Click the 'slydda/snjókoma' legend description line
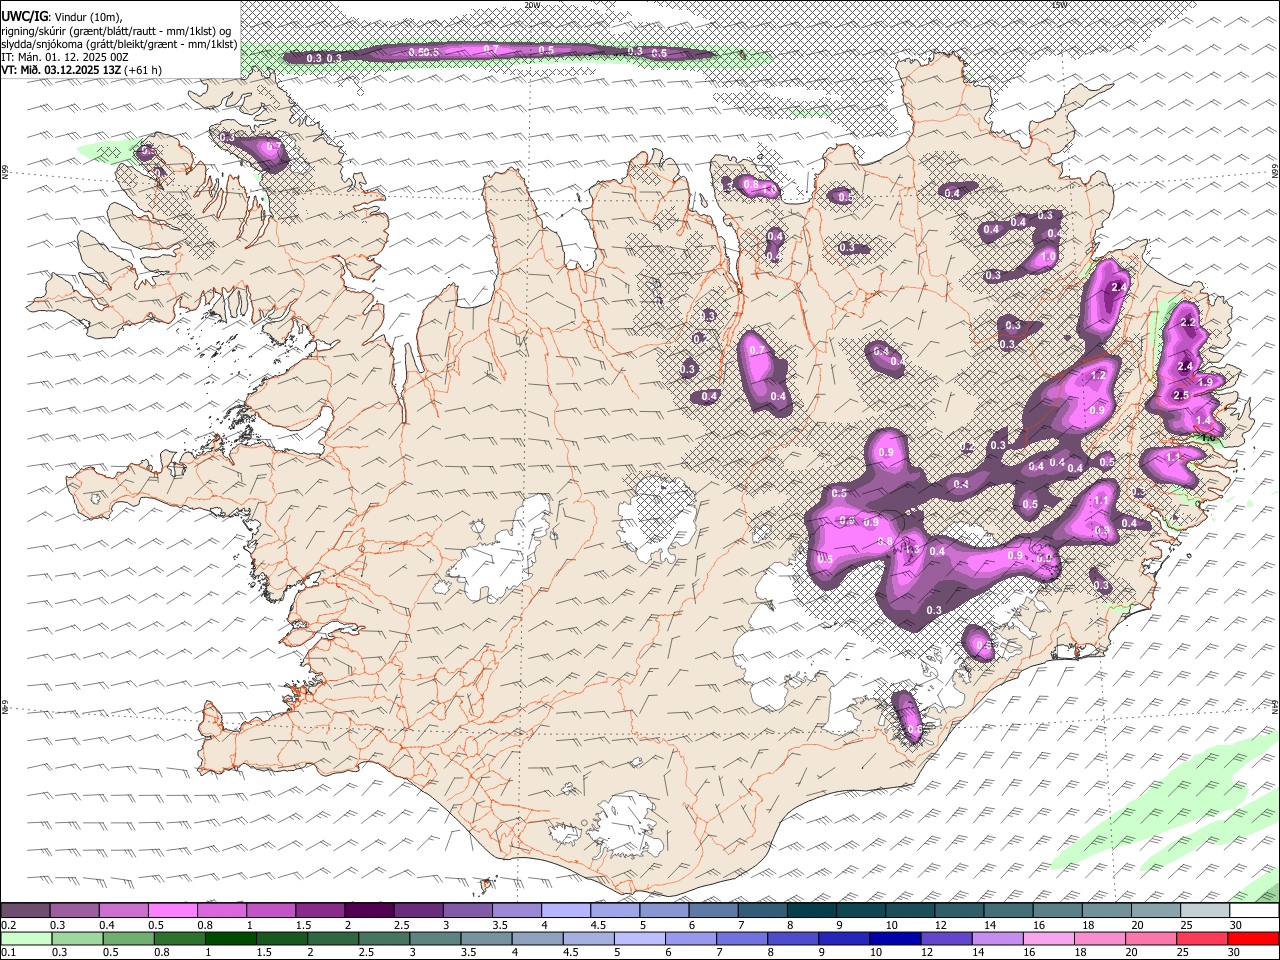 [119, 44]
